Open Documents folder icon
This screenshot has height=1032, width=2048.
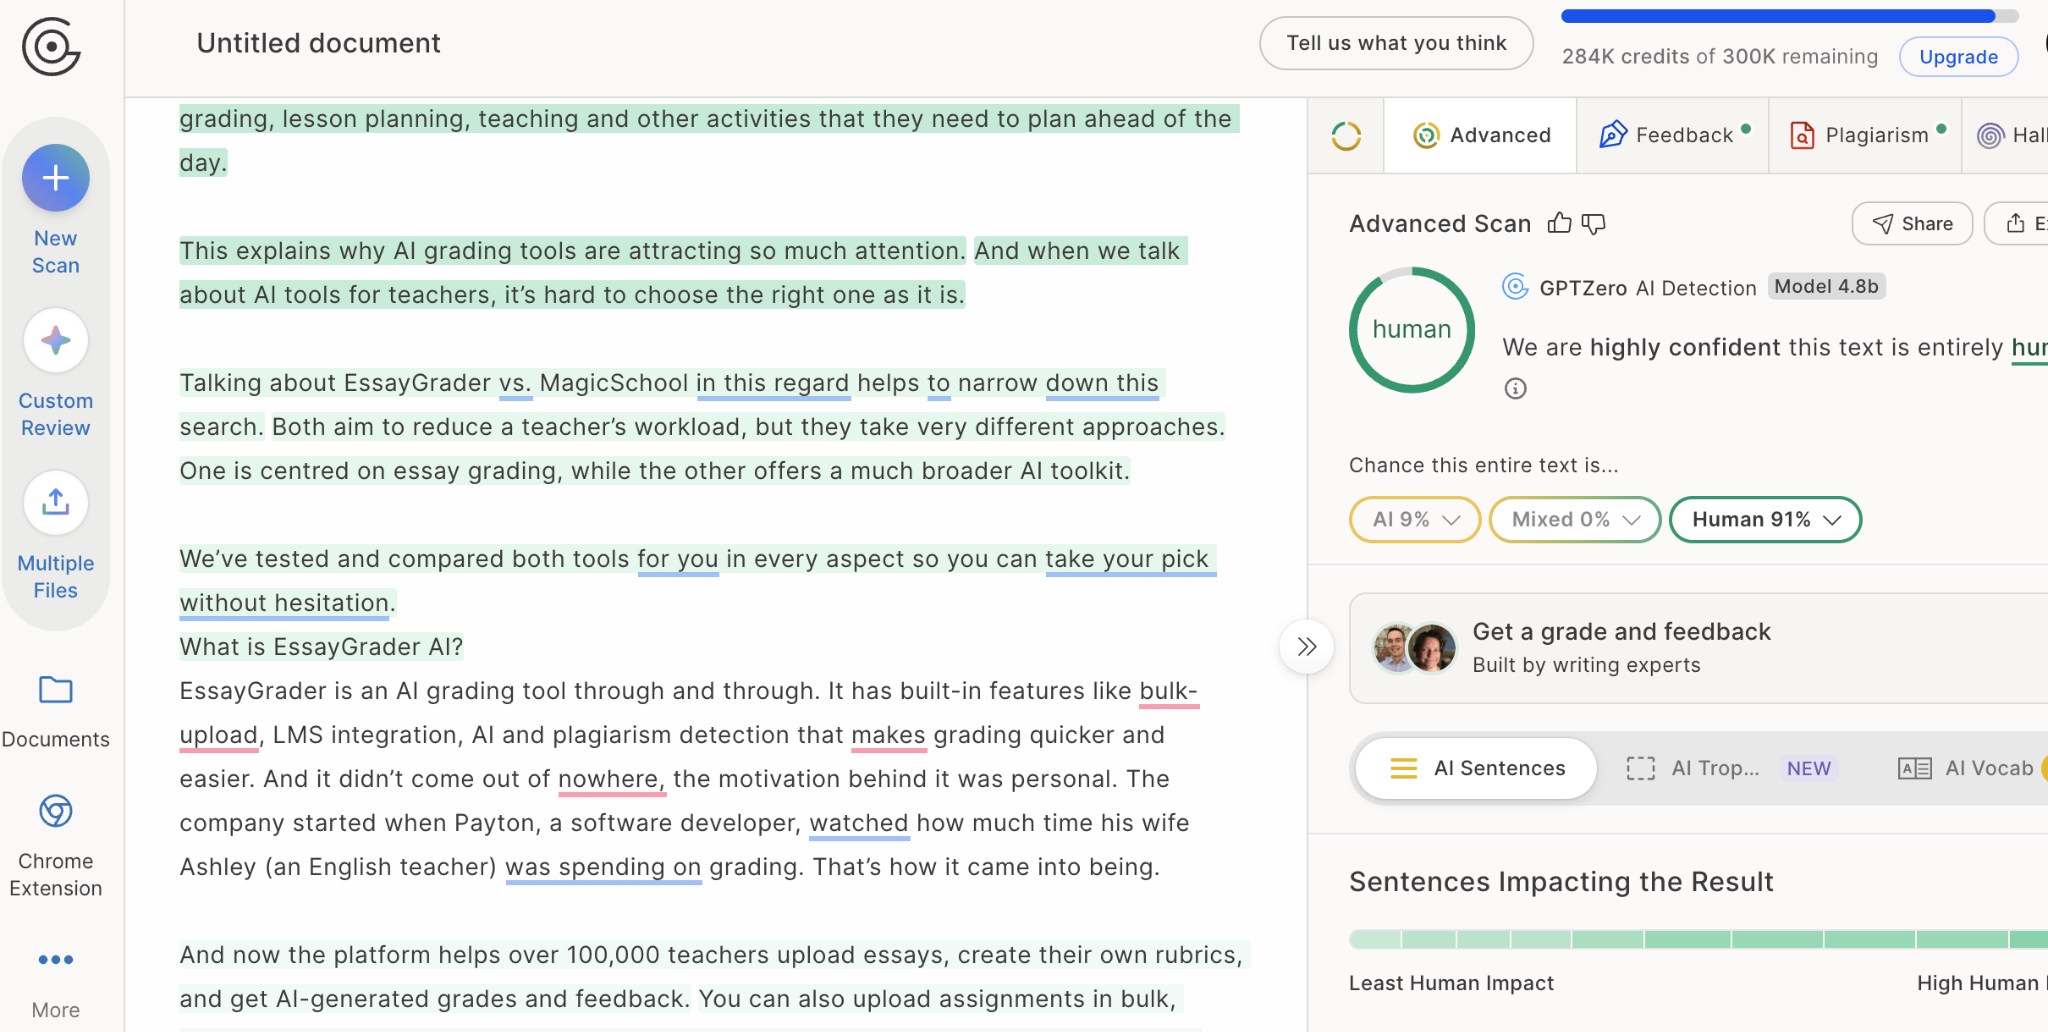pyautogui.click(x=56, y=690)
